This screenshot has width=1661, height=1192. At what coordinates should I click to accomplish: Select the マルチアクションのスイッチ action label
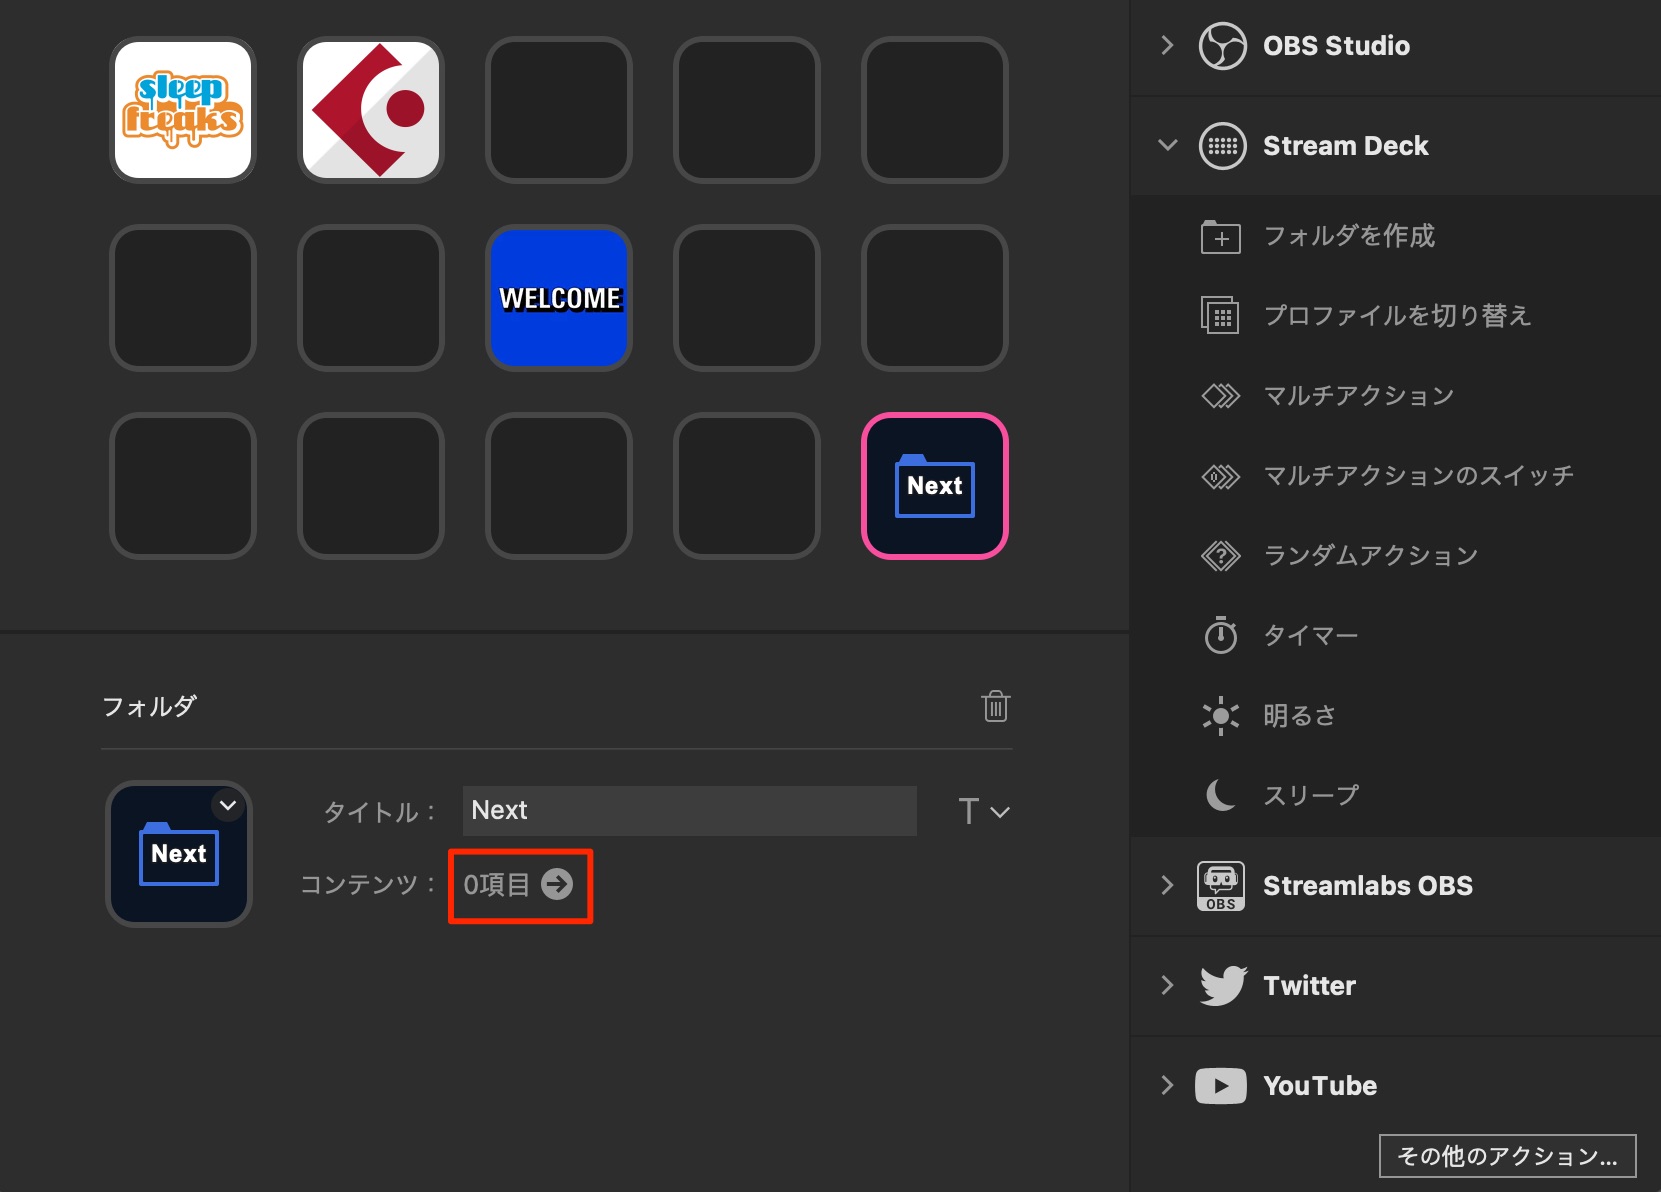(x=1419, y=476)
